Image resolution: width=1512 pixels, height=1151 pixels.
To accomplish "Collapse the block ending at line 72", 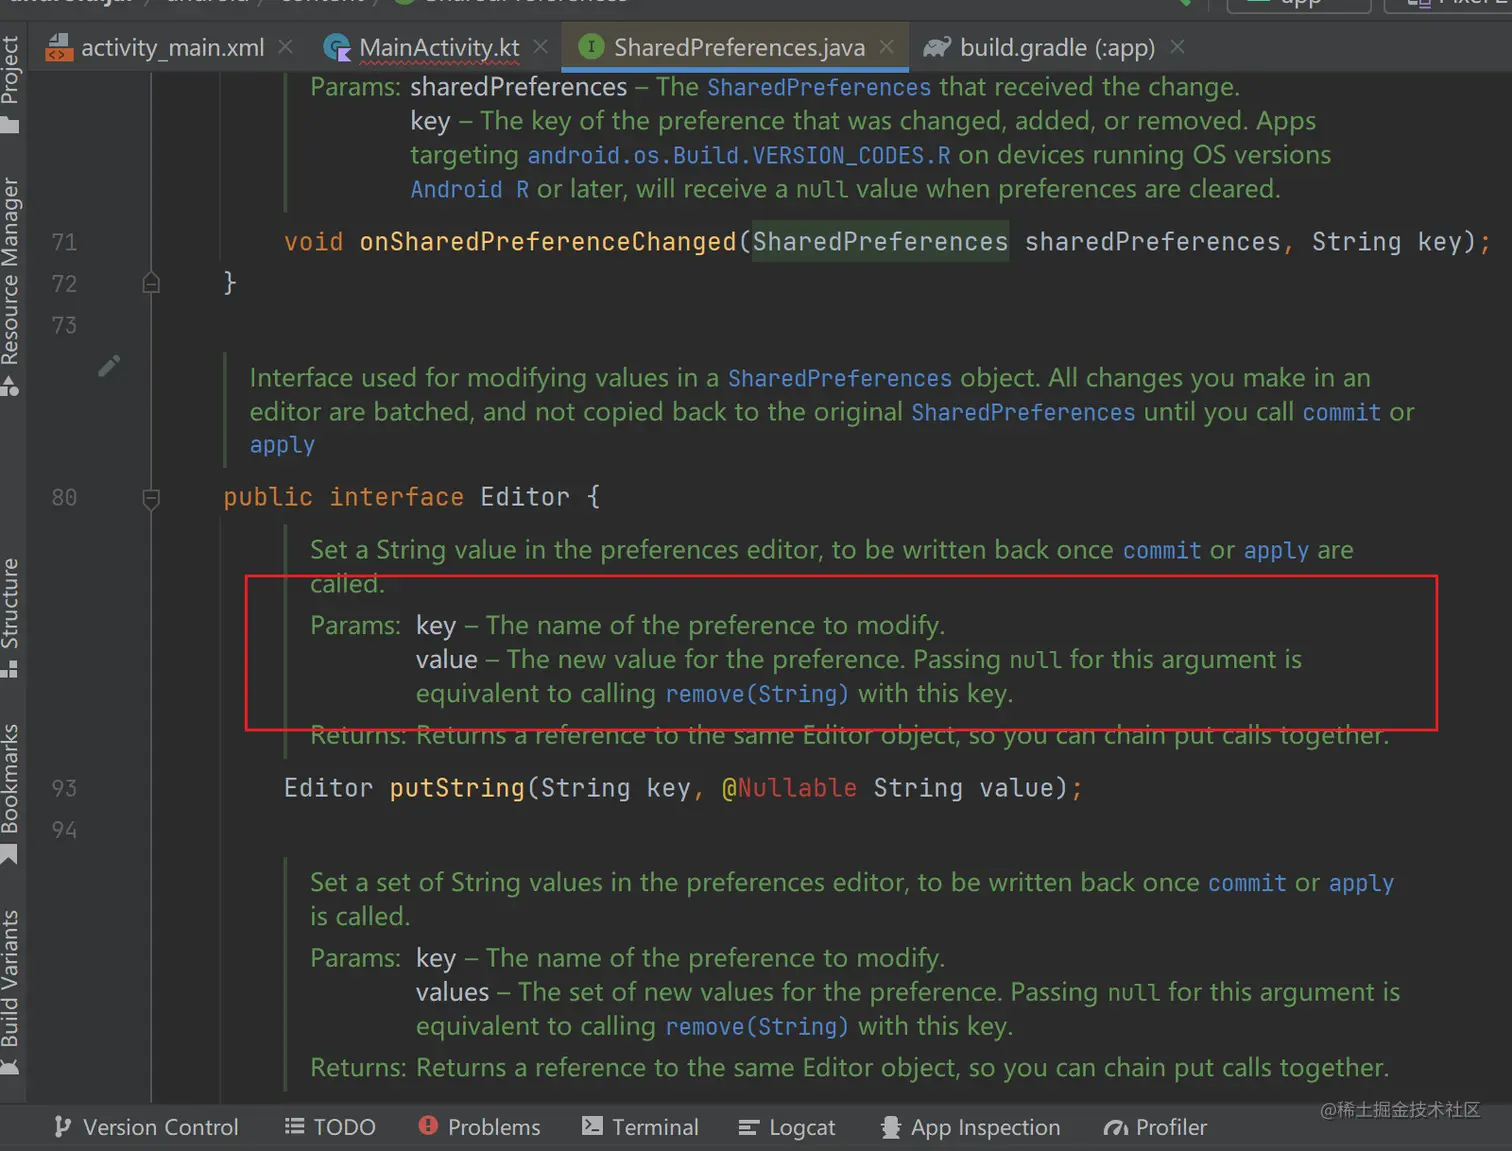I will point(151,283).
